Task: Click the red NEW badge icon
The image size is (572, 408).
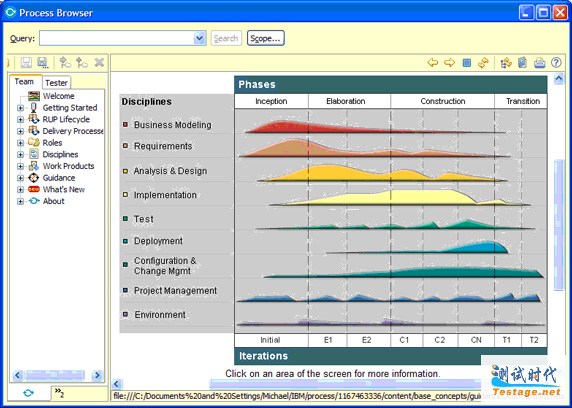Action: coord(34,189)
